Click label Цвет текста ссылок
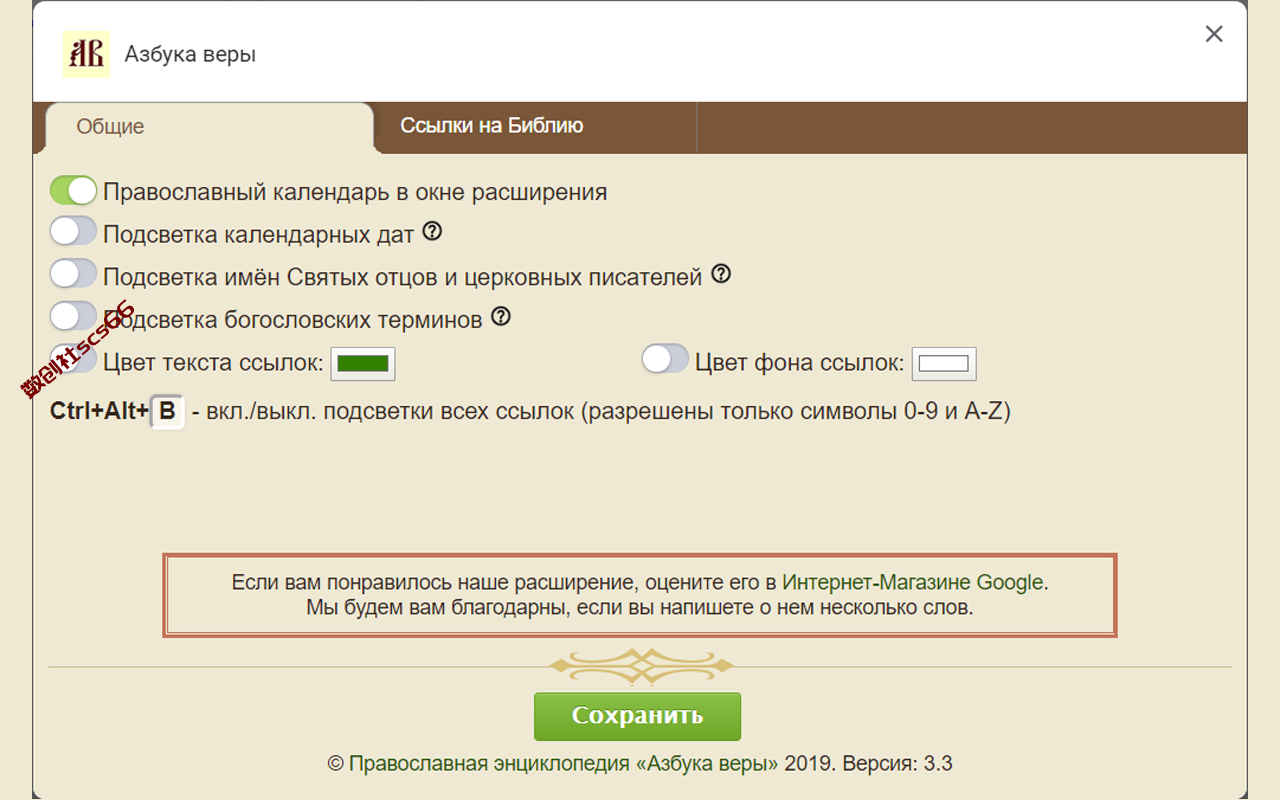 coord(213,362)
